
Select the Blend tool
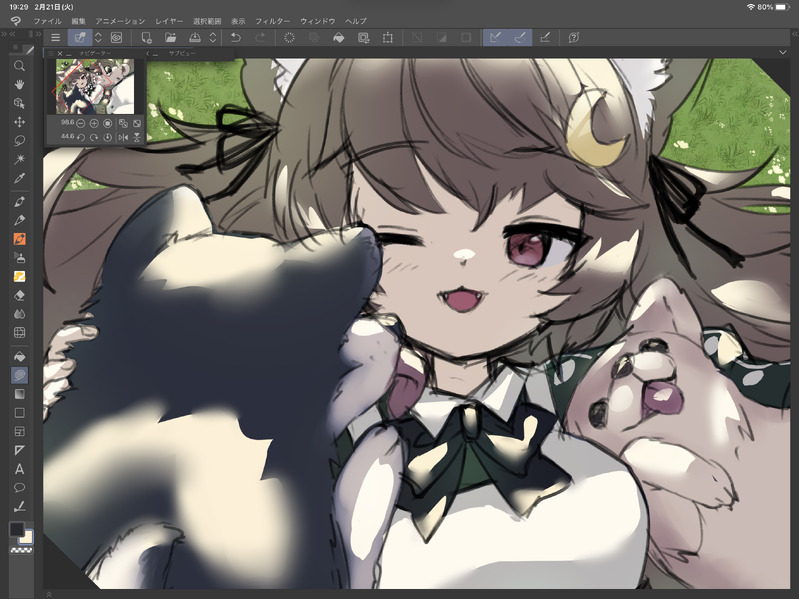[19, 314]
